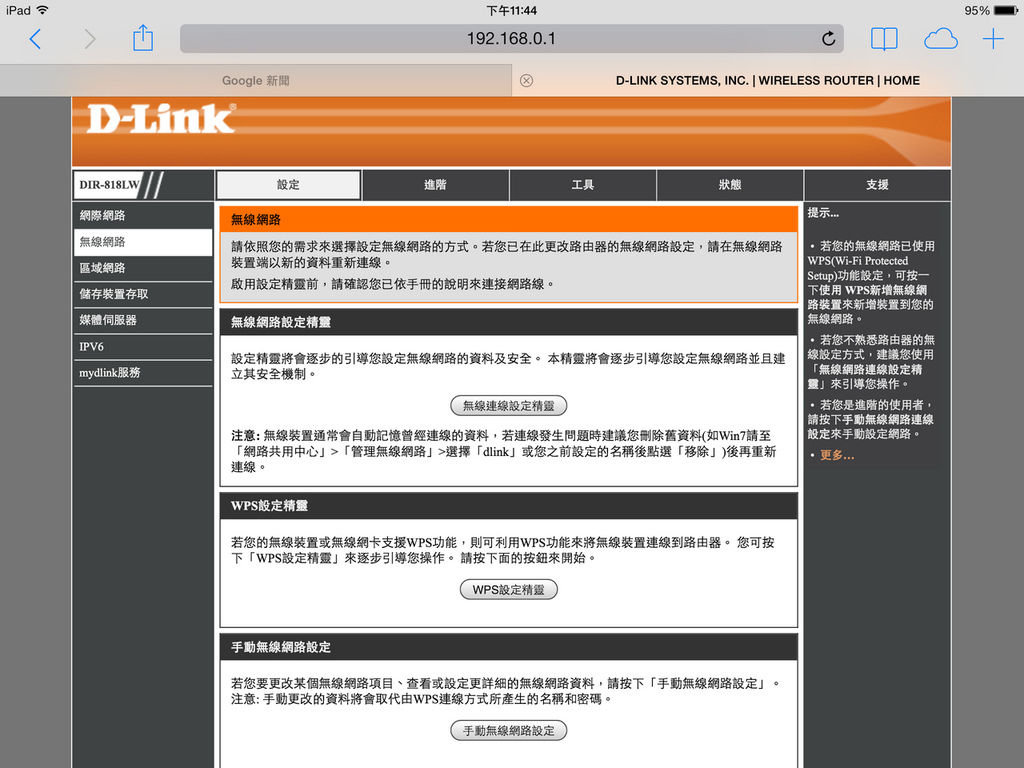The image size is (1024, 768).
Task: Tap the orange 無線網路 page heading
Action: tap(509, 219)
